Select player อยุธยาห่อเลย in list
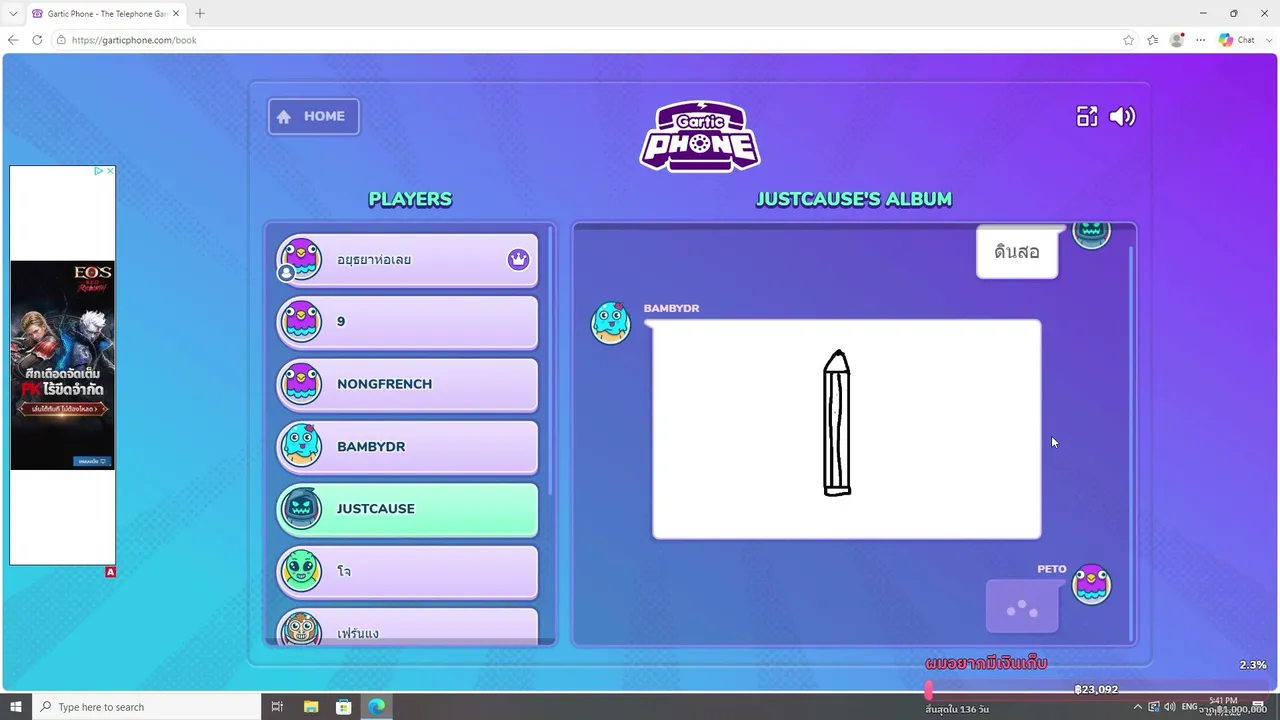Image resolution: width=1280 pixels, height=720 pixels. coord(407,260)
